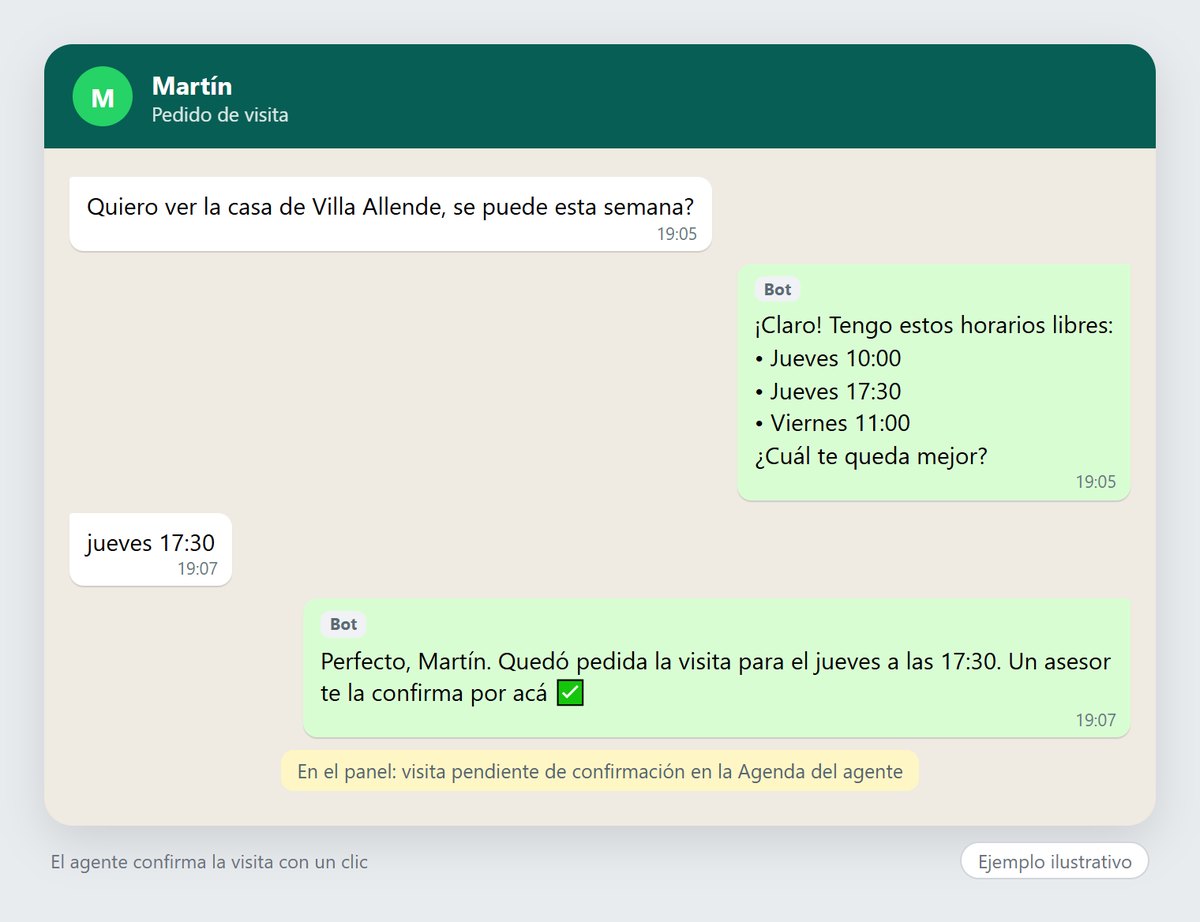Click the 19:07 timestamp under 'jueves 17:30'
The height and width of the screenshot is (922, 1200).
pyautogui.click(x=198, y=569)
